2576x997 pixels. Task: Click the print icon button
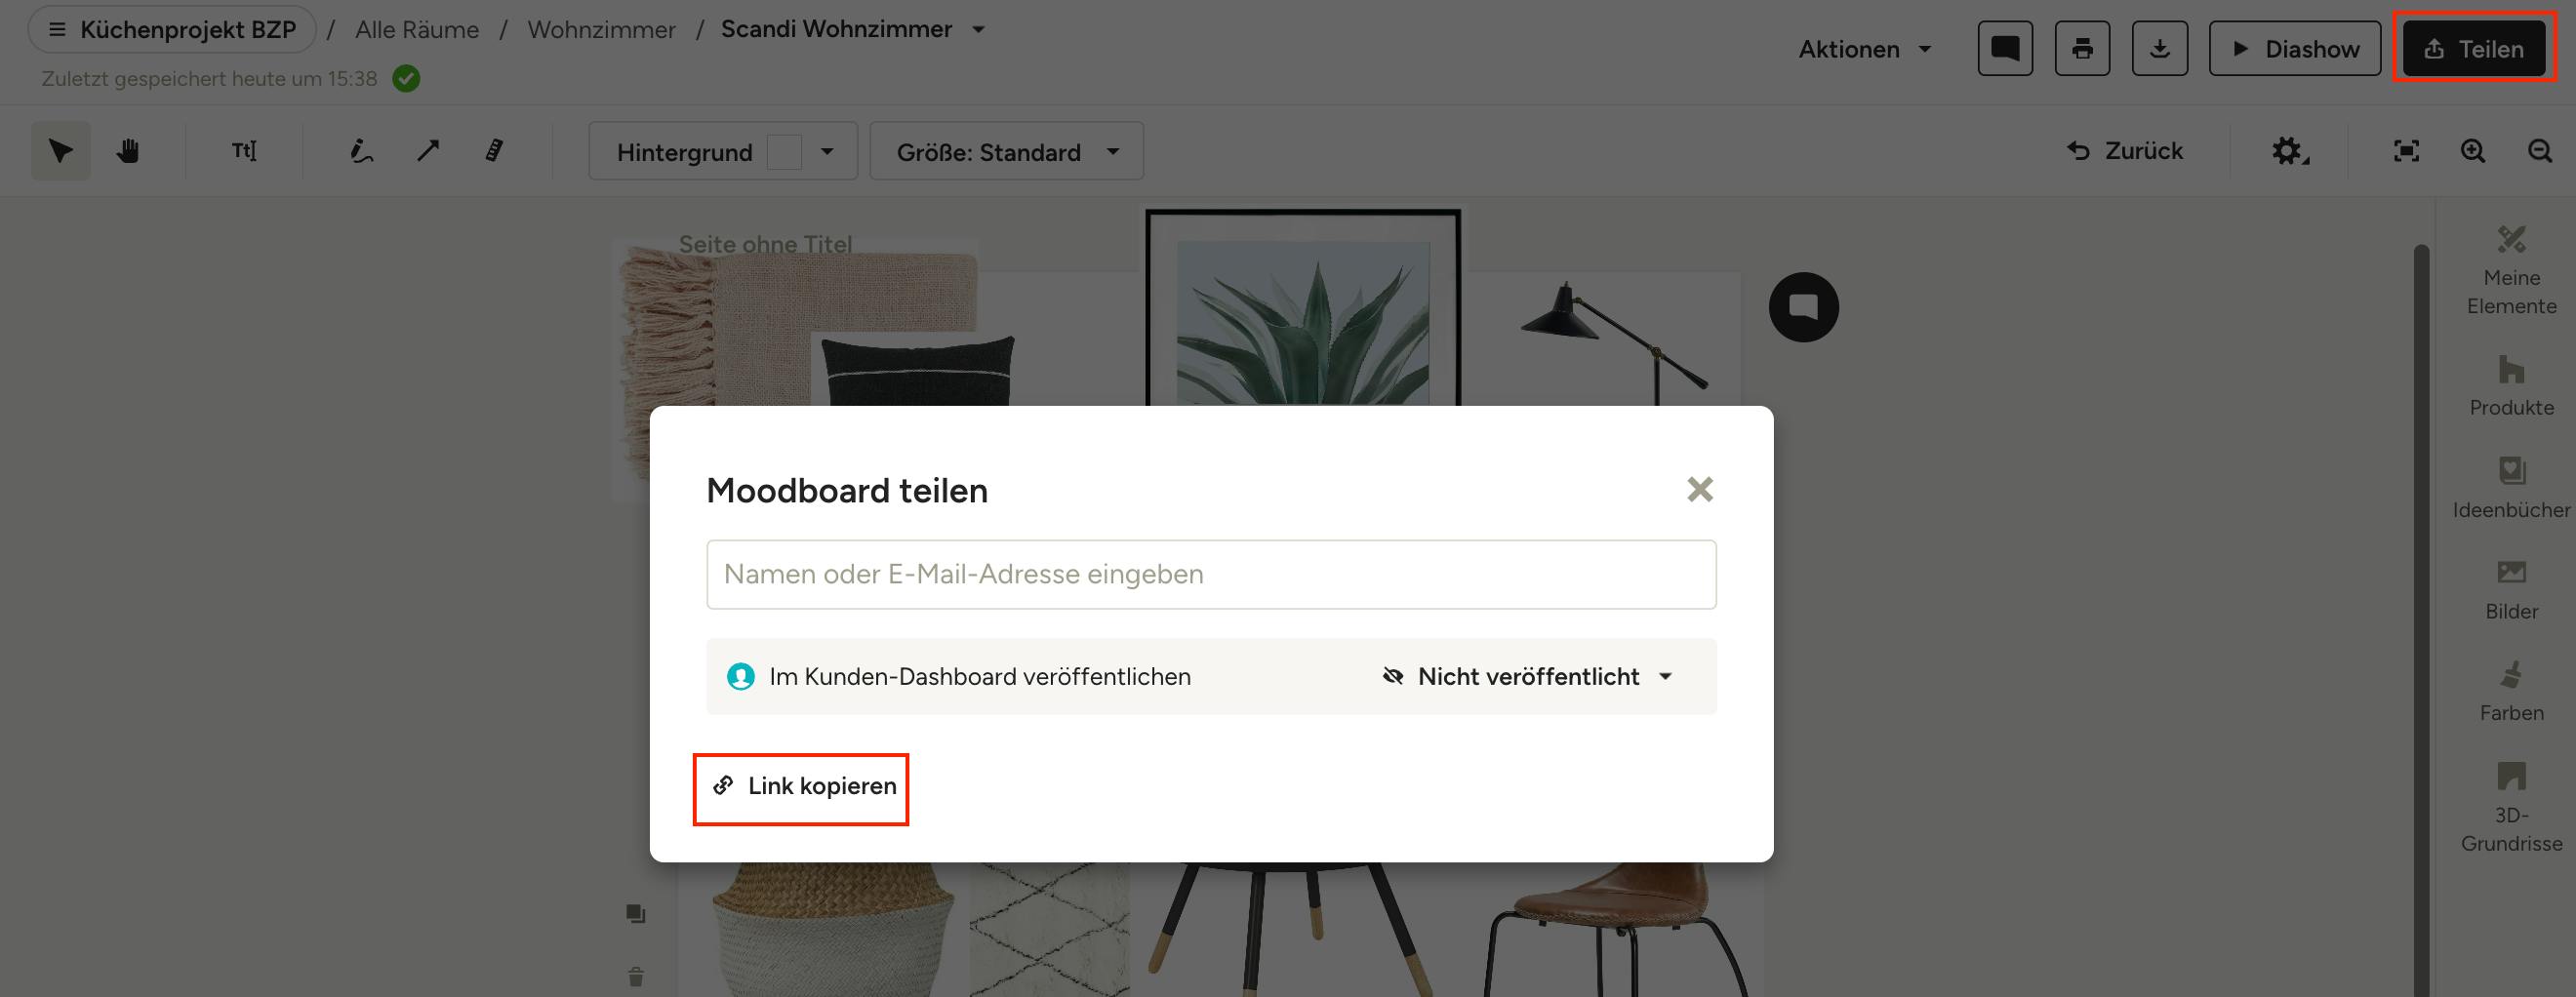2082,48
